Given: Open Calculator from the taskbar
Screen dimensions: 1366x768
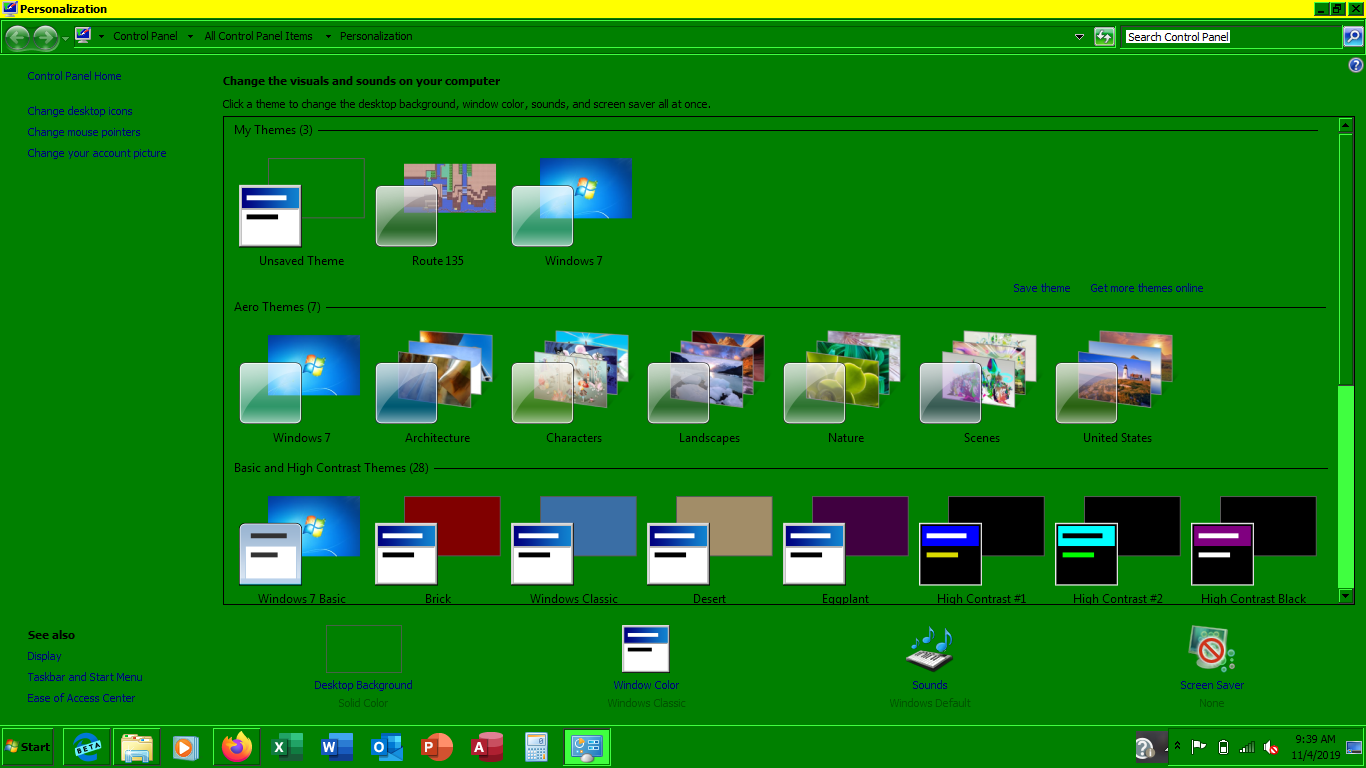Looking at the screenshot, I should [x=537, y=747].
